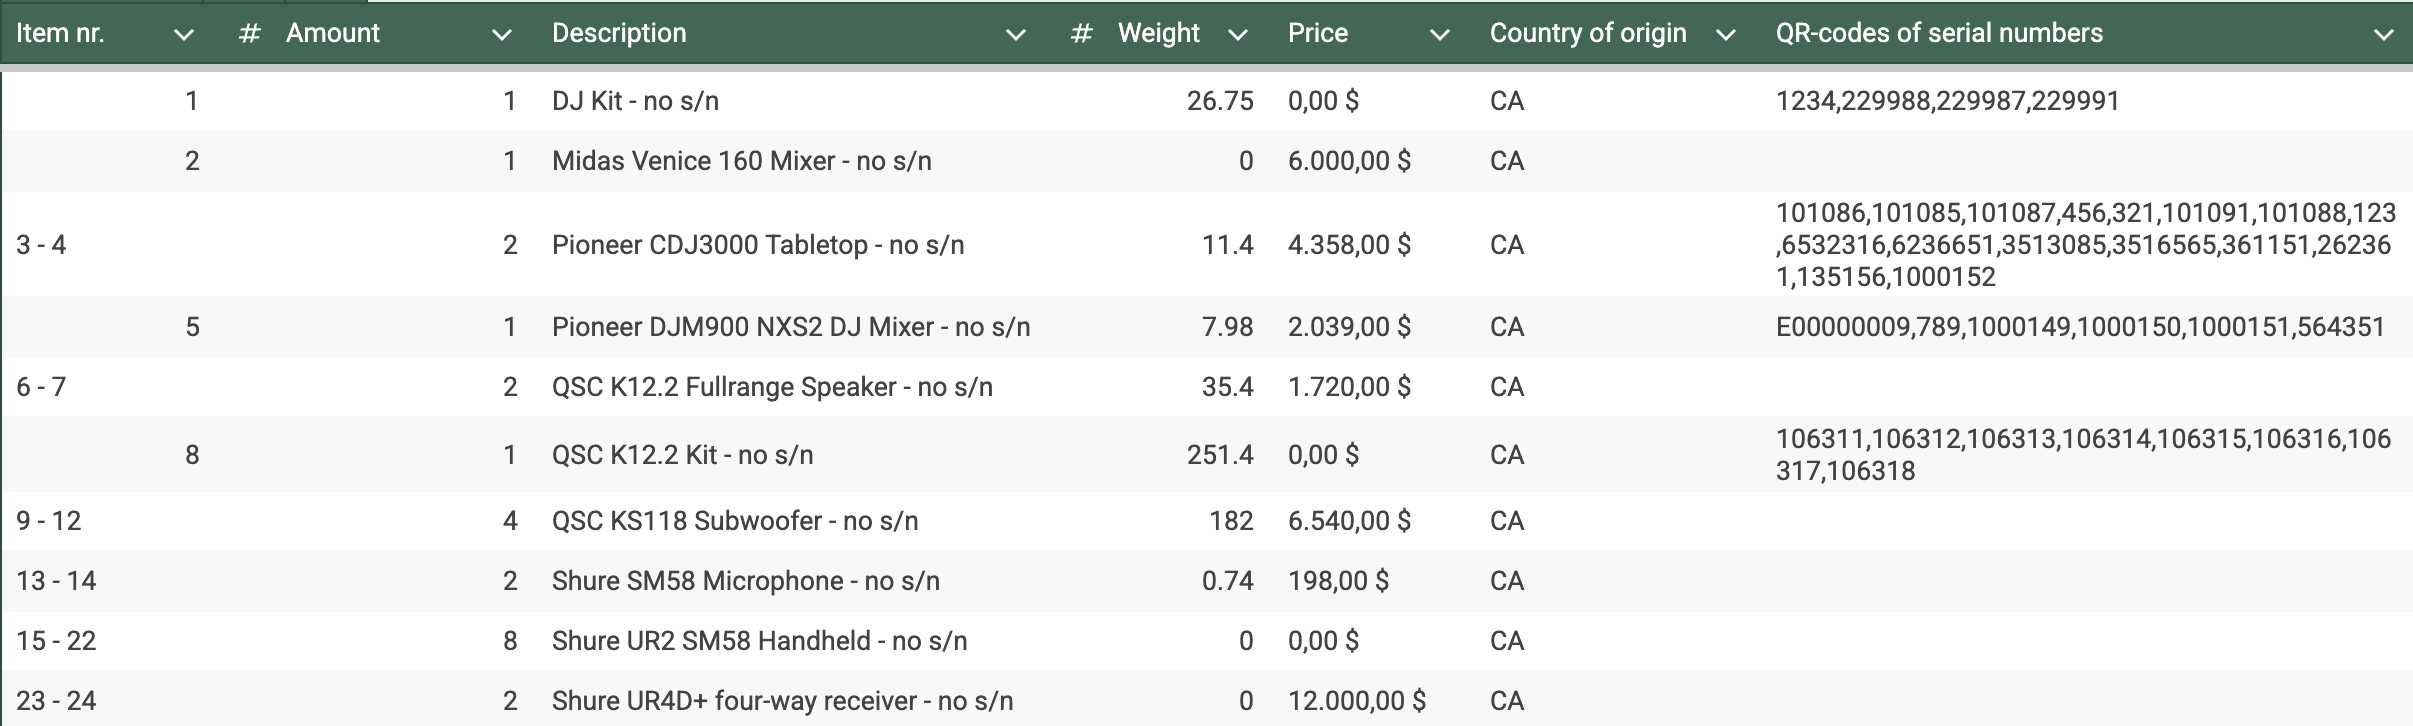The width and height of the screenshot is (2413, 726).
Task: Click the weight value 0.74
Action: [x=1228, y=581]
